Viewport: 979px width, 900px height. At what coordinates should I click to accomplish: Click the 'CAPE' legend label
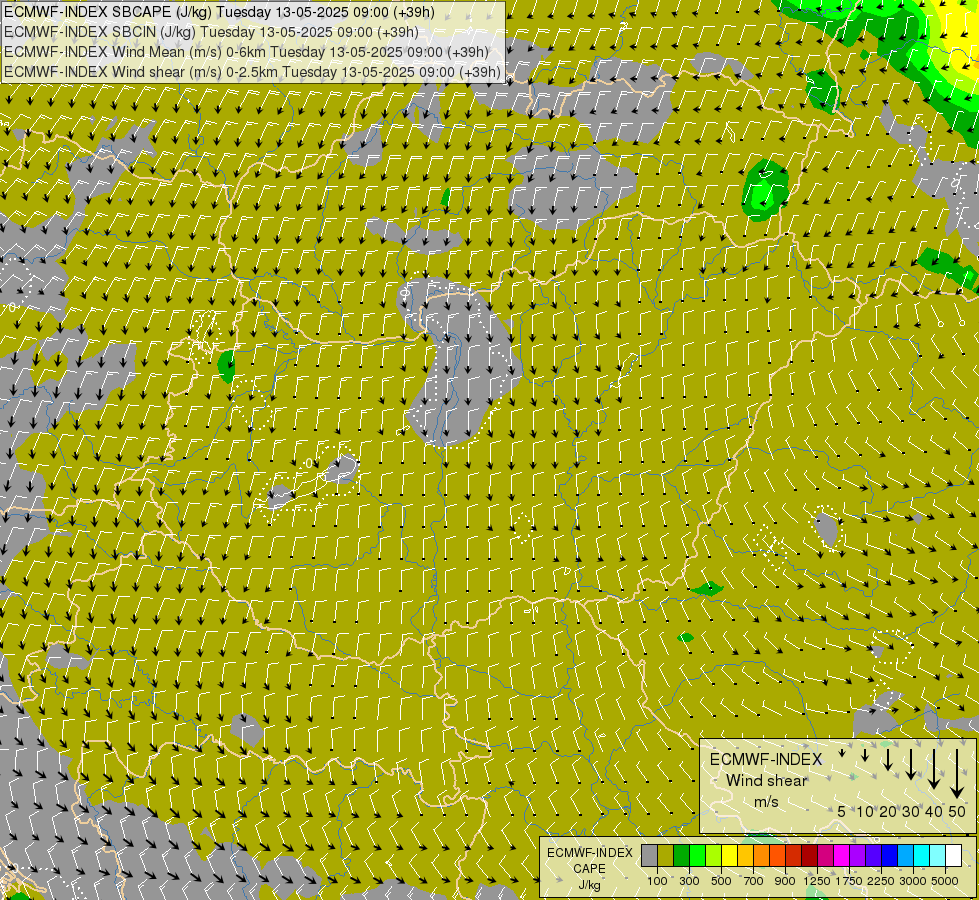click(x=589, y=869)
